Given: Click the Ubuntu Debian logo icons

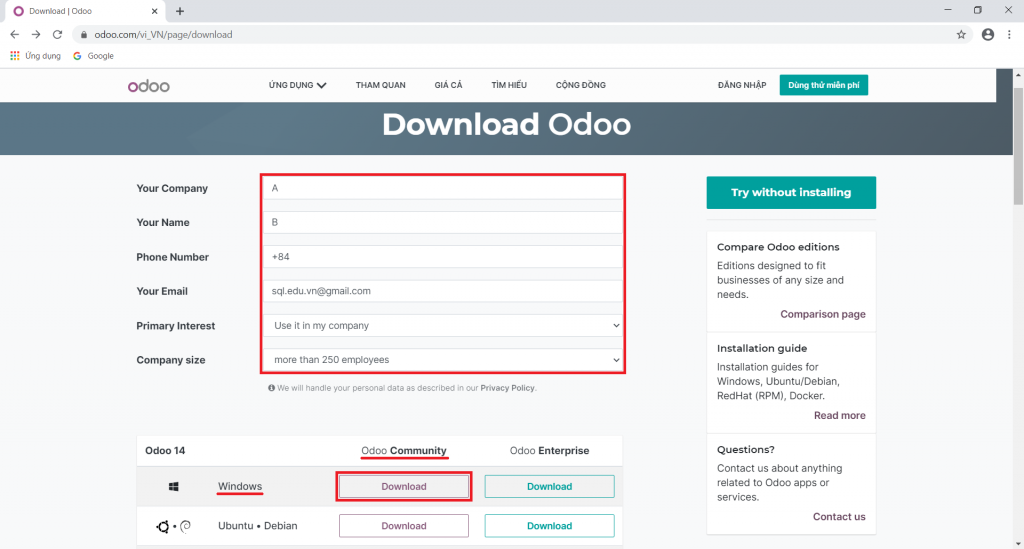Looking at the screenshot, I should point(173,526).
